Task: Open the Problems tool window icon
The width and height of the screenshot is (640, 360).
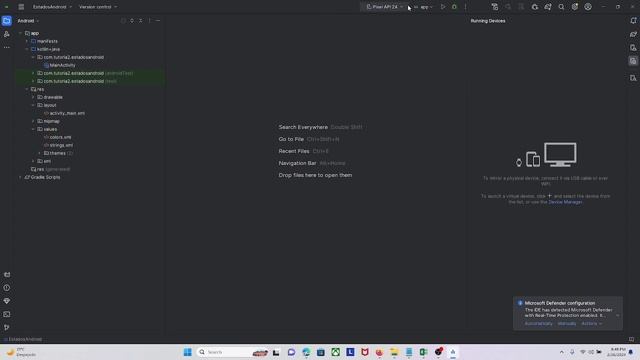Action: [7, 288]
